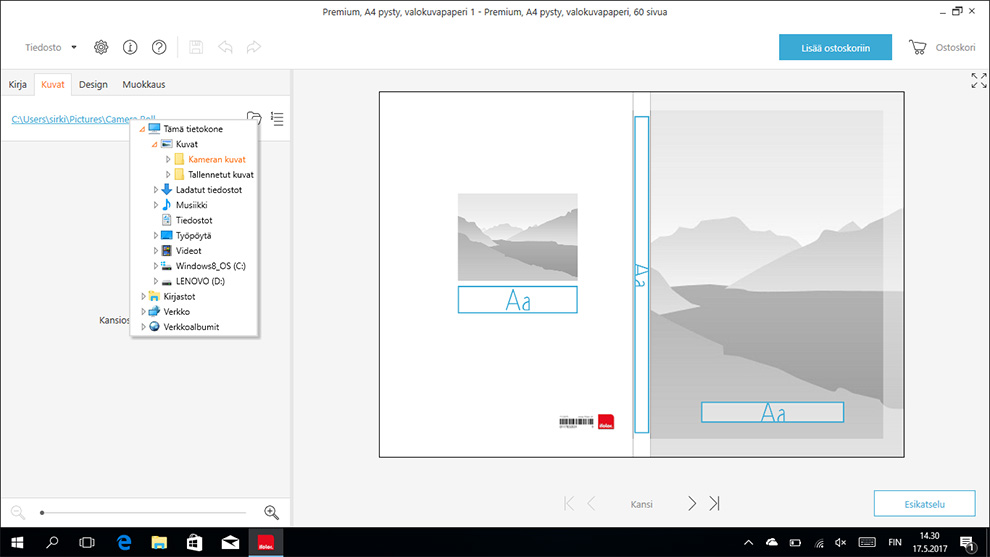Click the undo arrow icon
The height and width of the screenshot is (557, 990).
point(225,47)
